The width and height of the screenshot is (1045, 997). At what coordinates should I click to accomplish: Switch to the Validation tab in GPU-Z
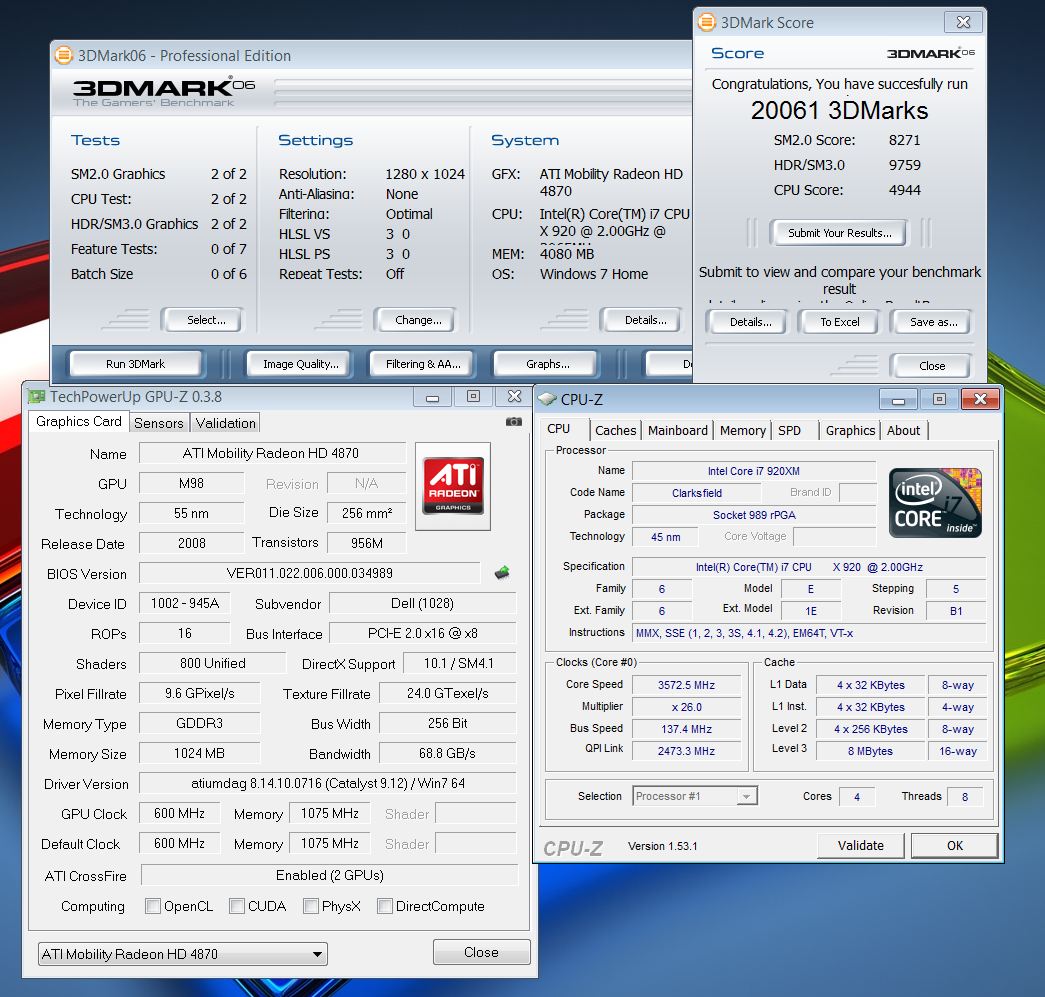[225, 423]
